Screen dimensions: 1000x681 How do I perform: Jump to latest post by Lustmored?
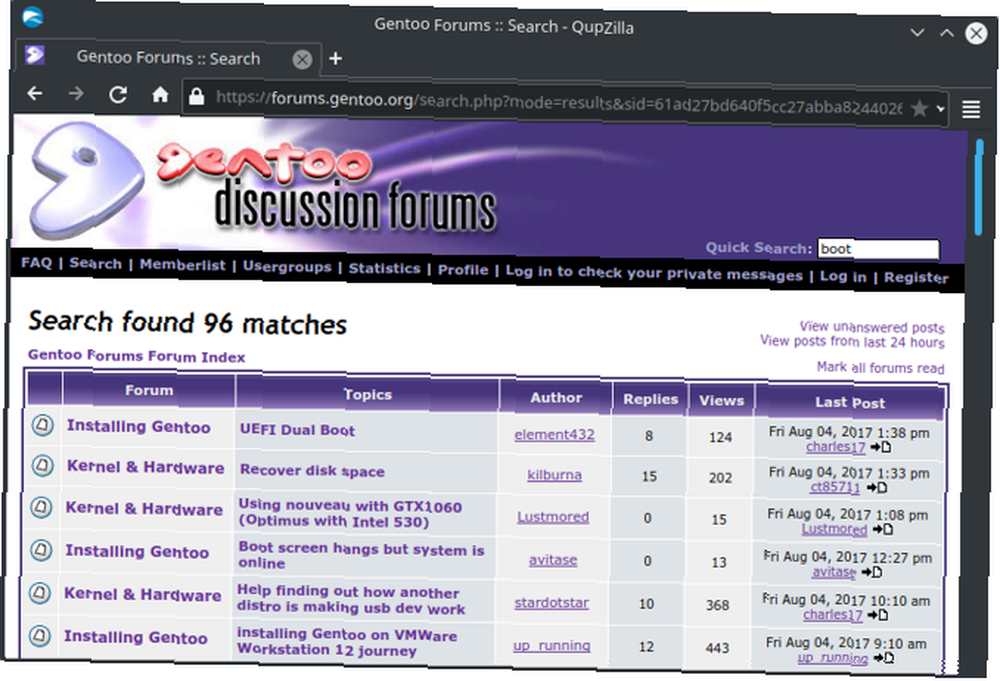coord(883,529)
